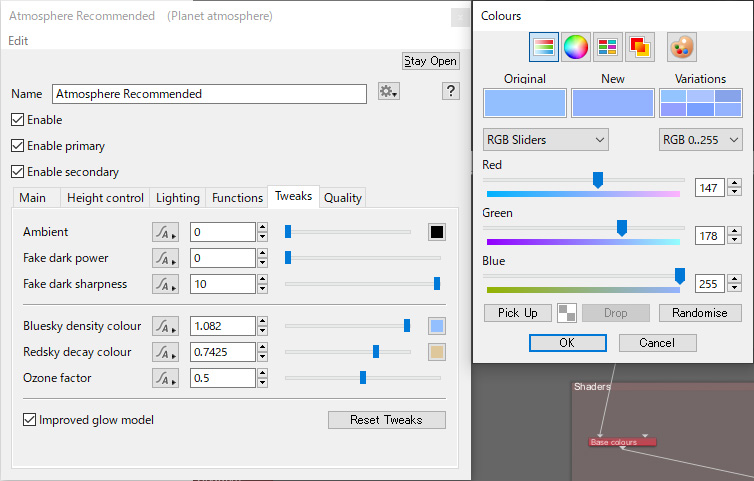Click the Stay Open button
This screenshot has width=754, height=481.
(431, 61)
